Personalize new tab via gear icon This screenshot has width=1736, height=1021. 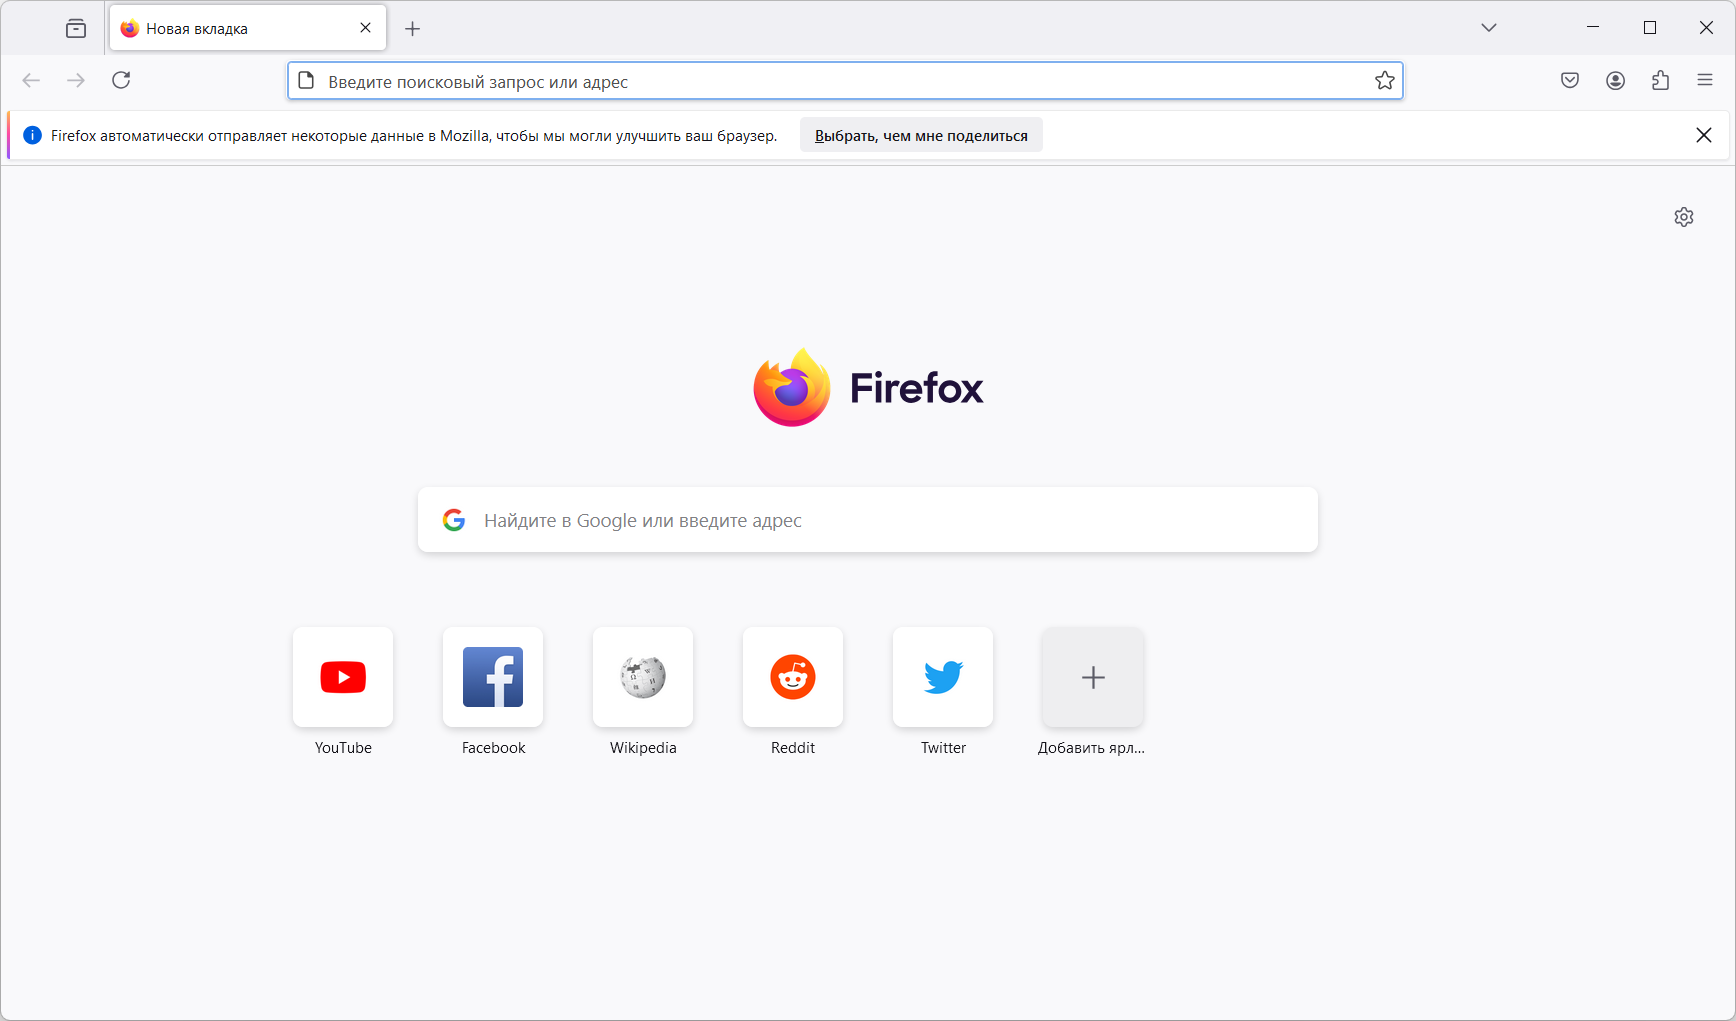pyautogui.click(x=1684, y=217)
